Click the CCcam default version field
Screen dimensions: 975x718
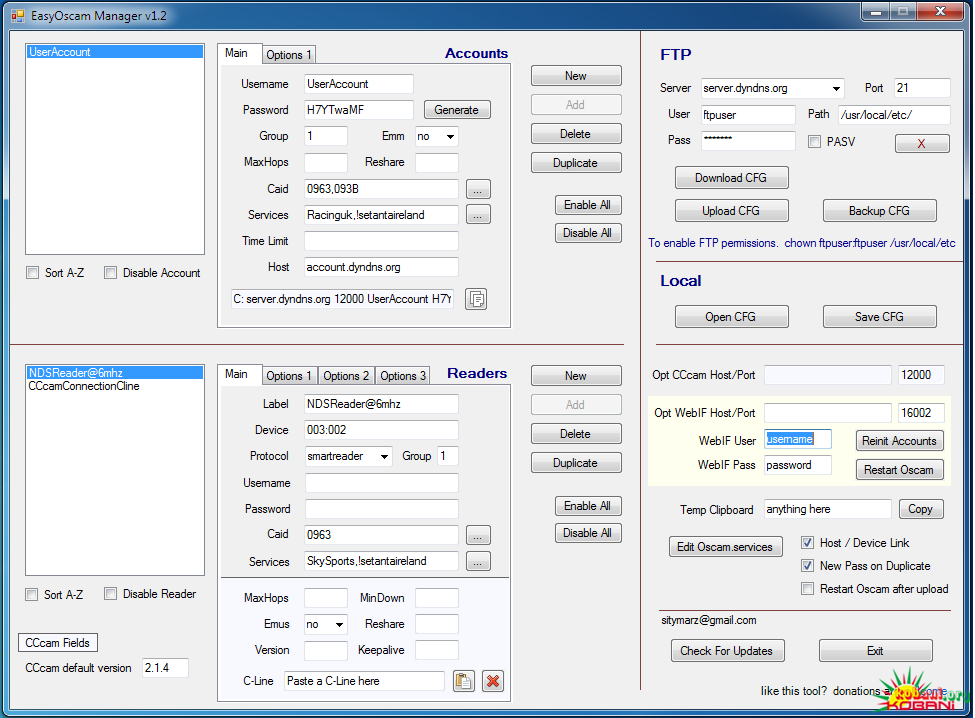(165, 668)
